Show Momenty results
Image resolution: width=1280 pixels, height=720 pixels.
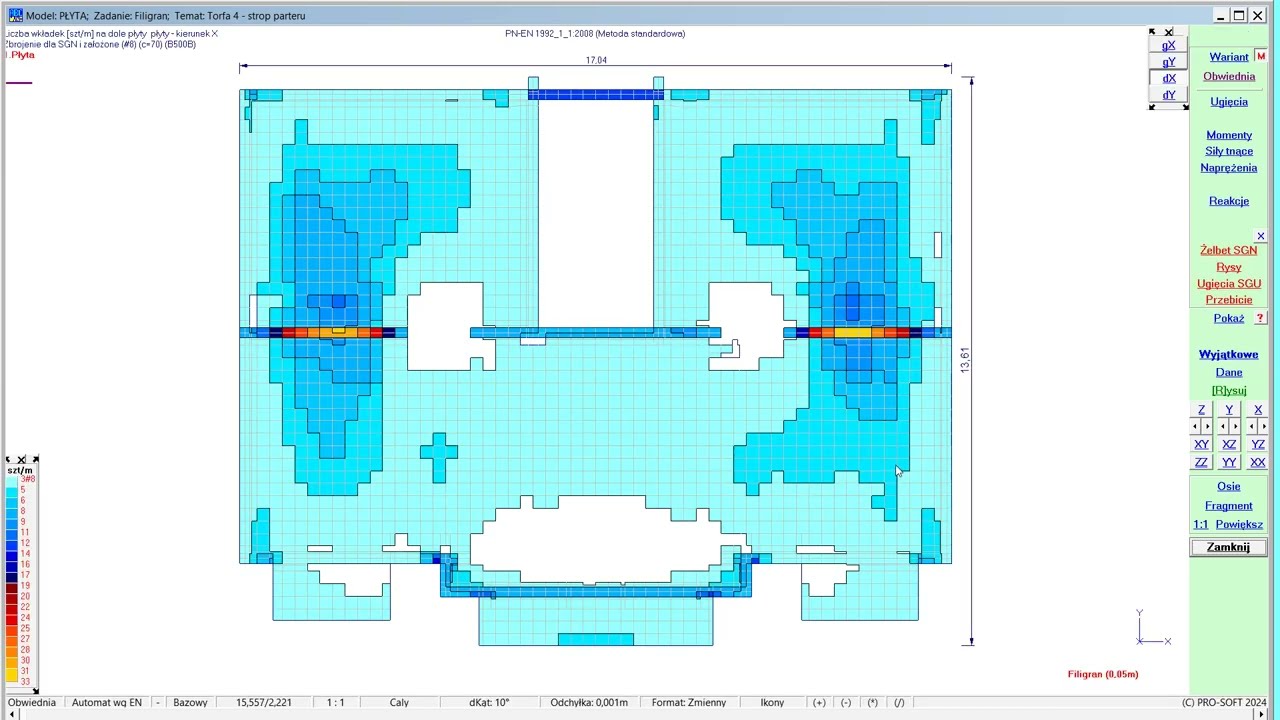1228,135
